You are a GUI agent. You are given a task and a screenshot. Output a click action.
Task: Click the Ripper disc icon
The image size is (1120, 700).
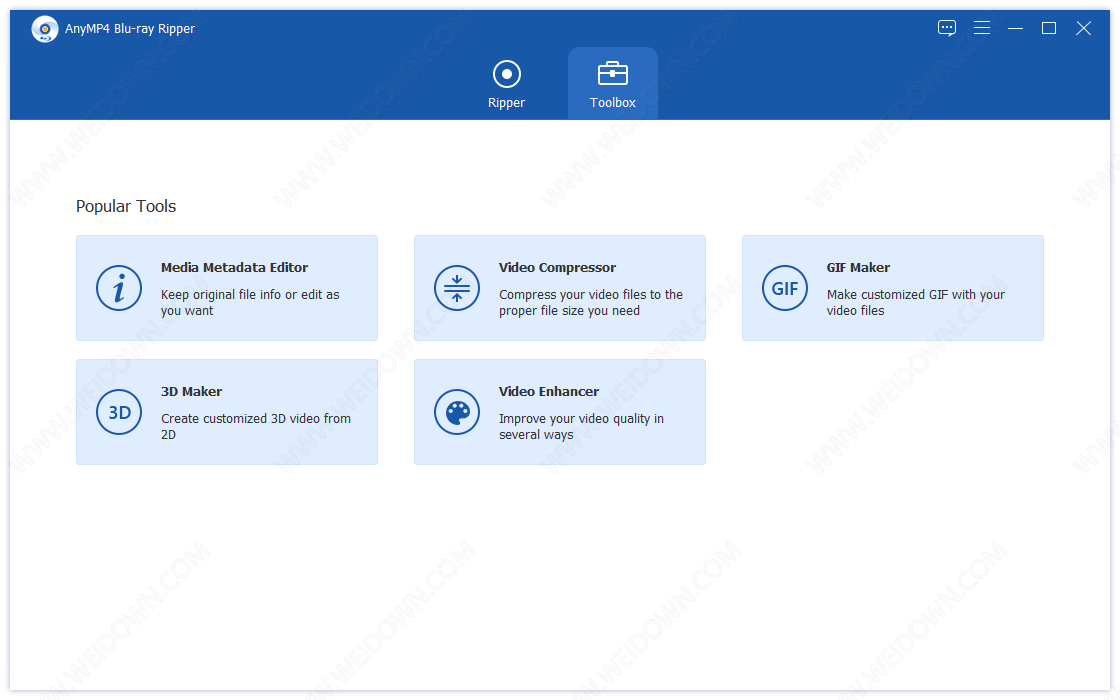tap(506, 74)
